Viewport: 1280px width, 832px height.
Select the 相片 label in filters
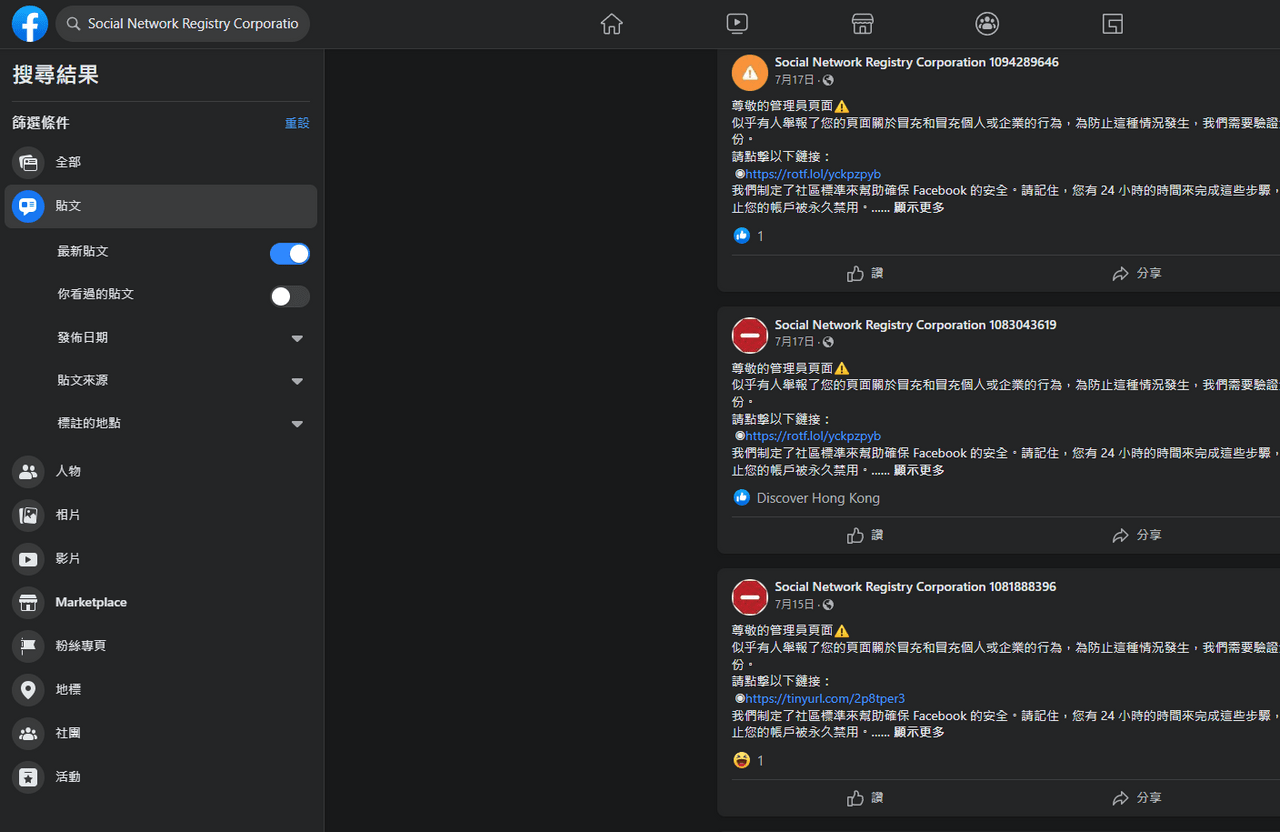point(68,515)
